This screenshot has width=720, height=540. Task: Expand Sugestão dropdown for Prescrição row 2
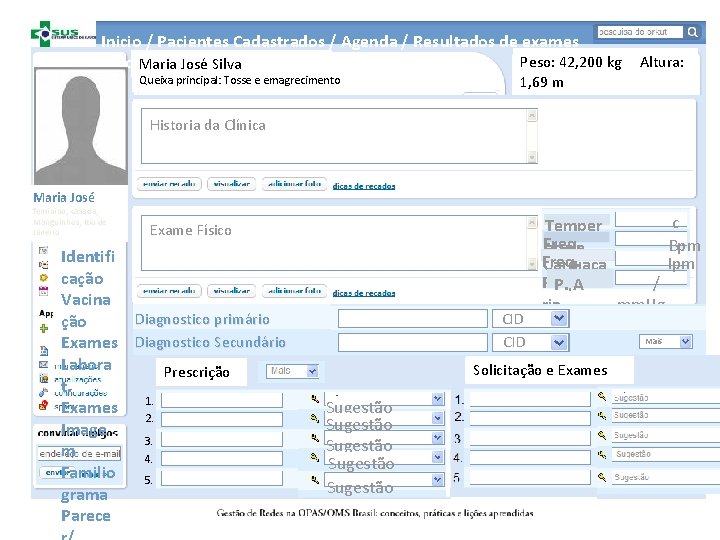(437, 418)
